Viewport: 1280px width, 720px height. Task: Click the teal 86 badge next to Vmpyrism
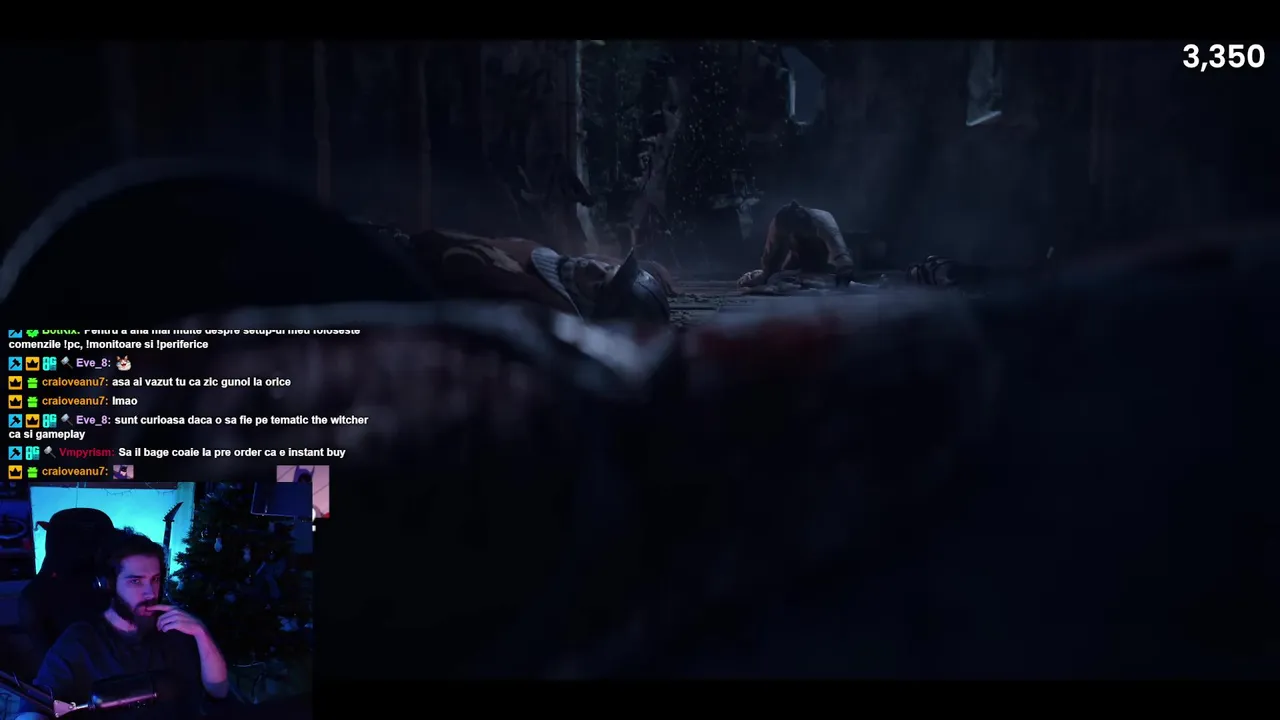(x=32, y=452)
